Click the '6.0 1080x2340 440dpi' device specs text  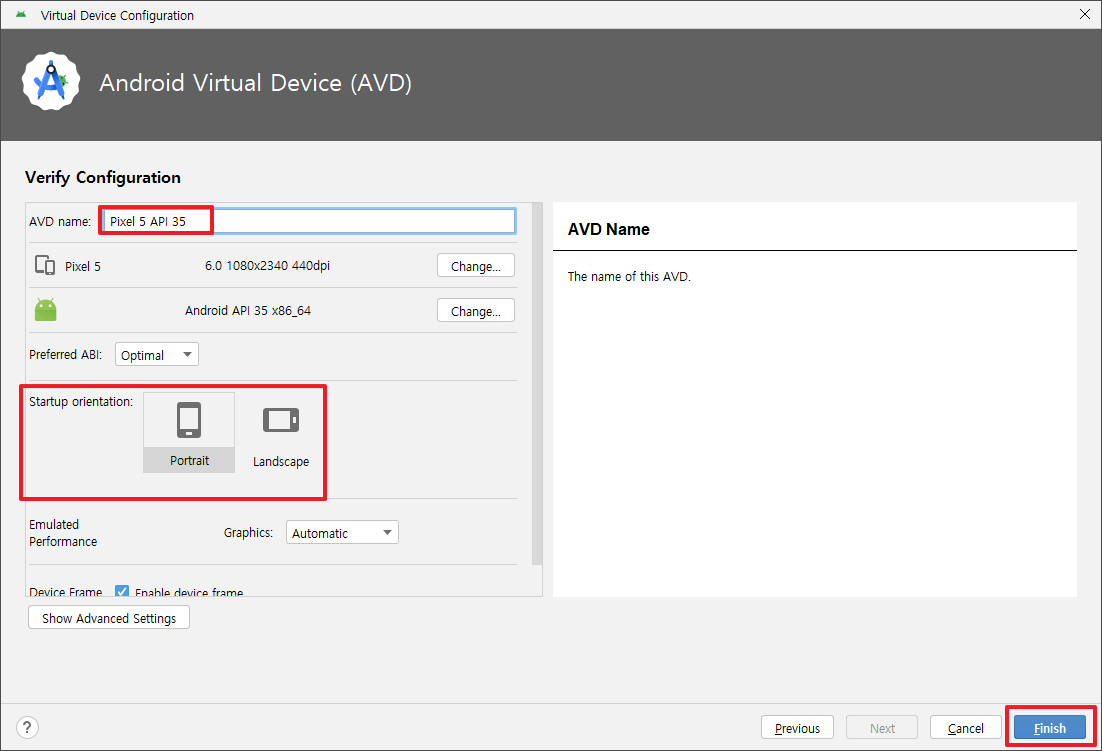coord(267,266)
